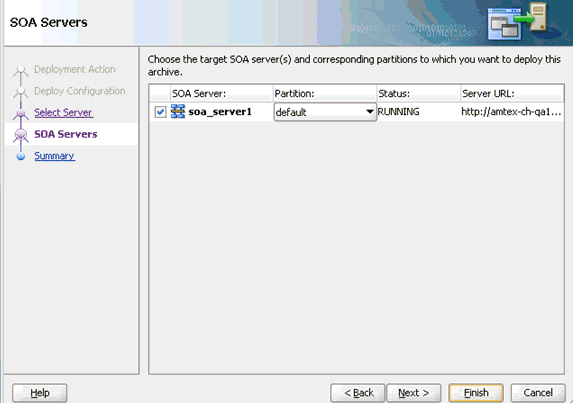Open the Summary step link
574x403 pixels.
pos(54,156)
